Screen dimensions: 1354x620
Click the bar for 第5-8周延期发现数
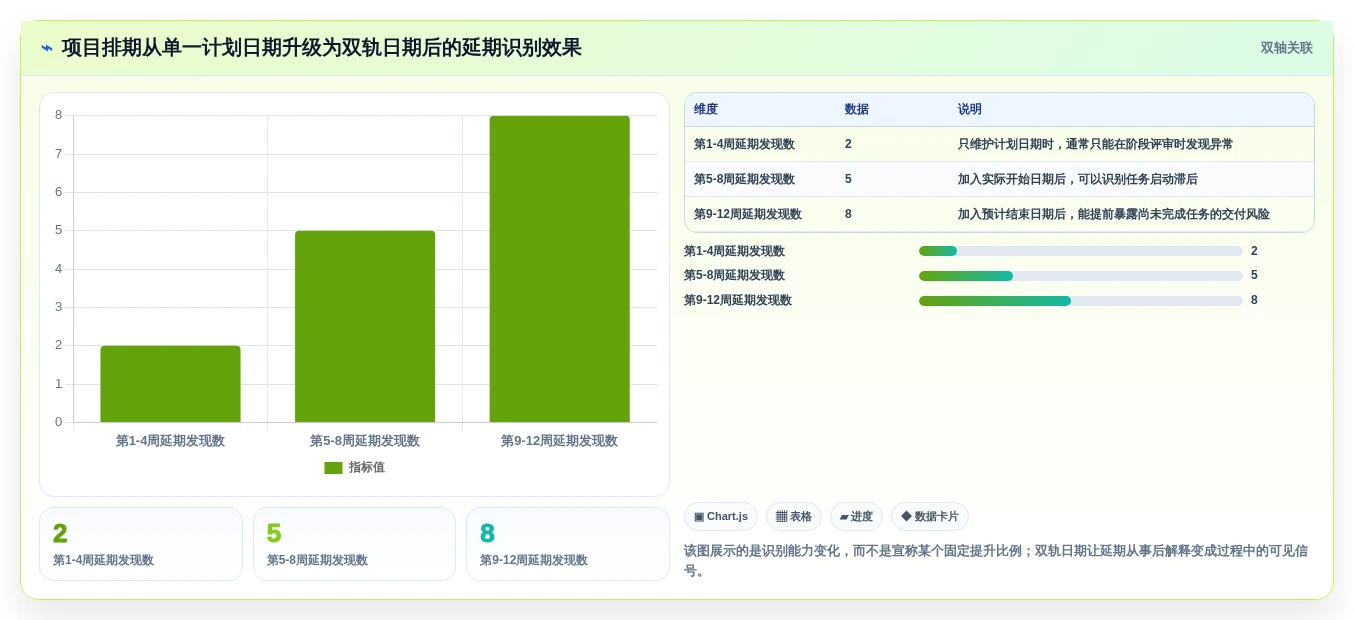tap(365, 326)
